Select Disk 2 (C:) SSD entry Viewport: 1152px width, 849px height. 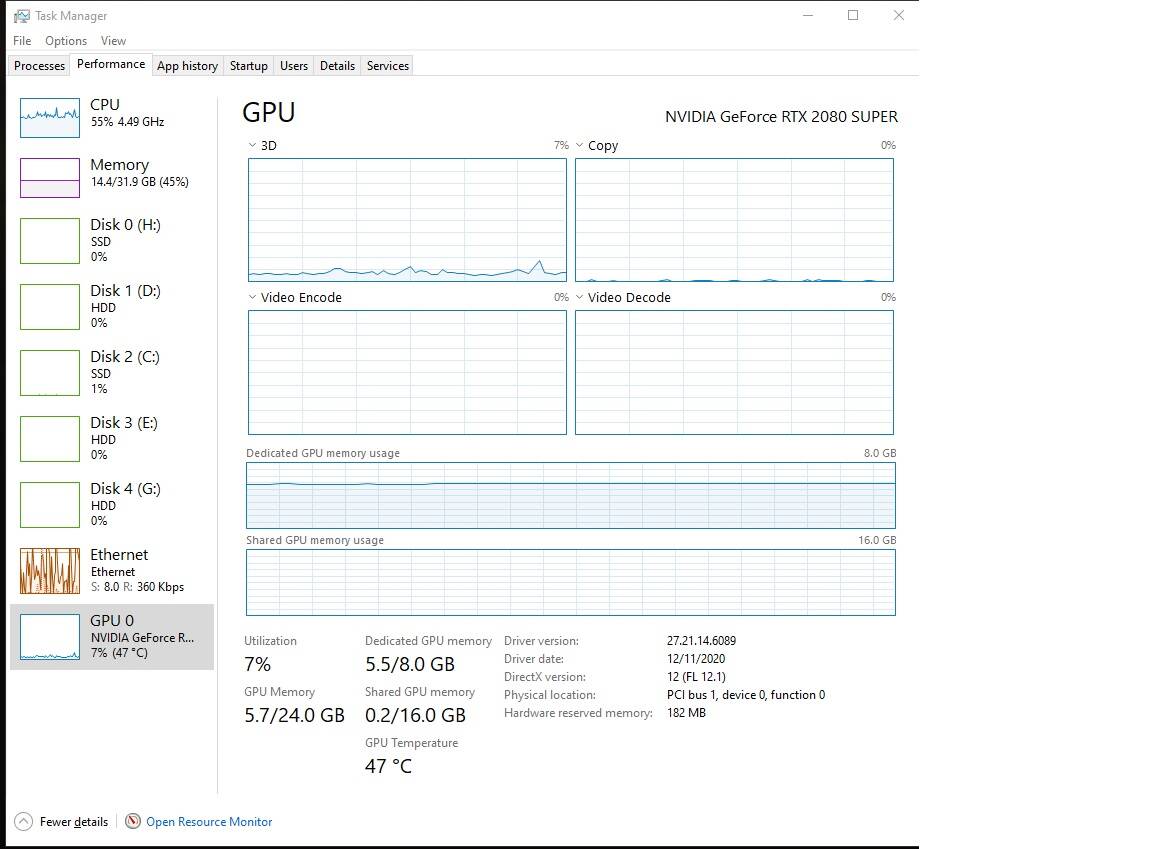(x=112, y=372)
